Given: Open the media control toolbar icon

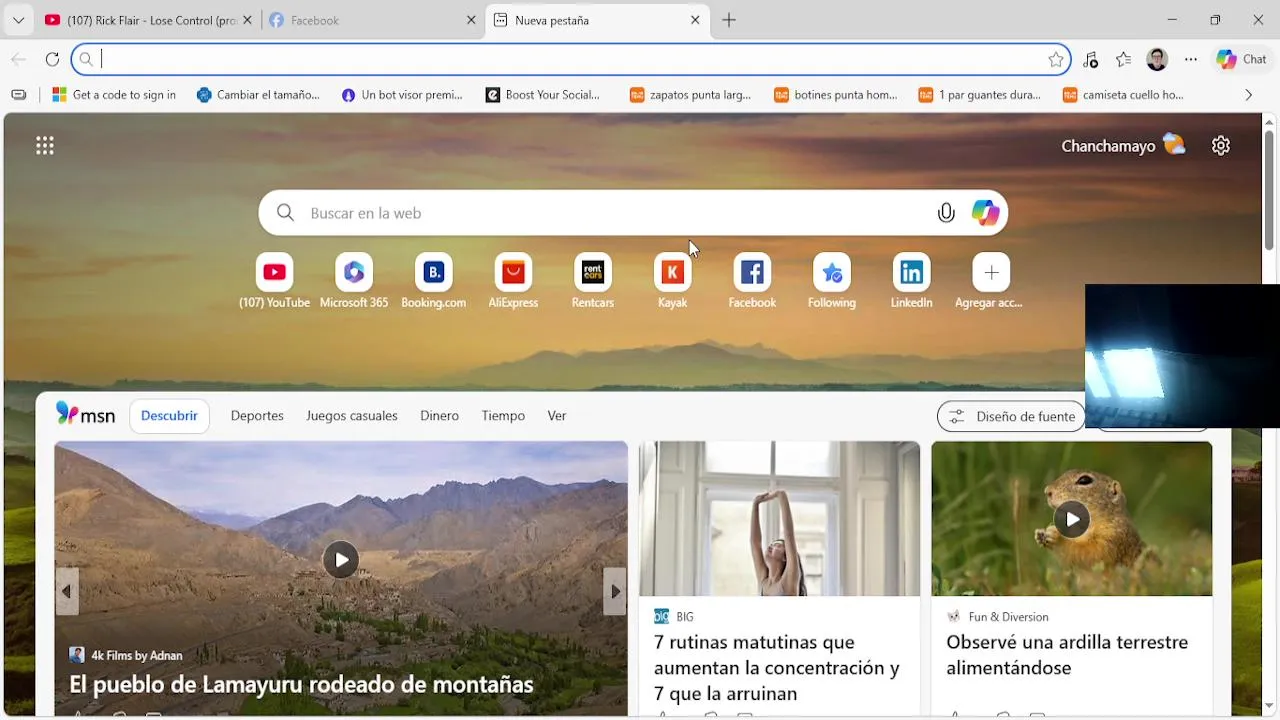Looking at the screenshot, I should [x=1091, y=59].
